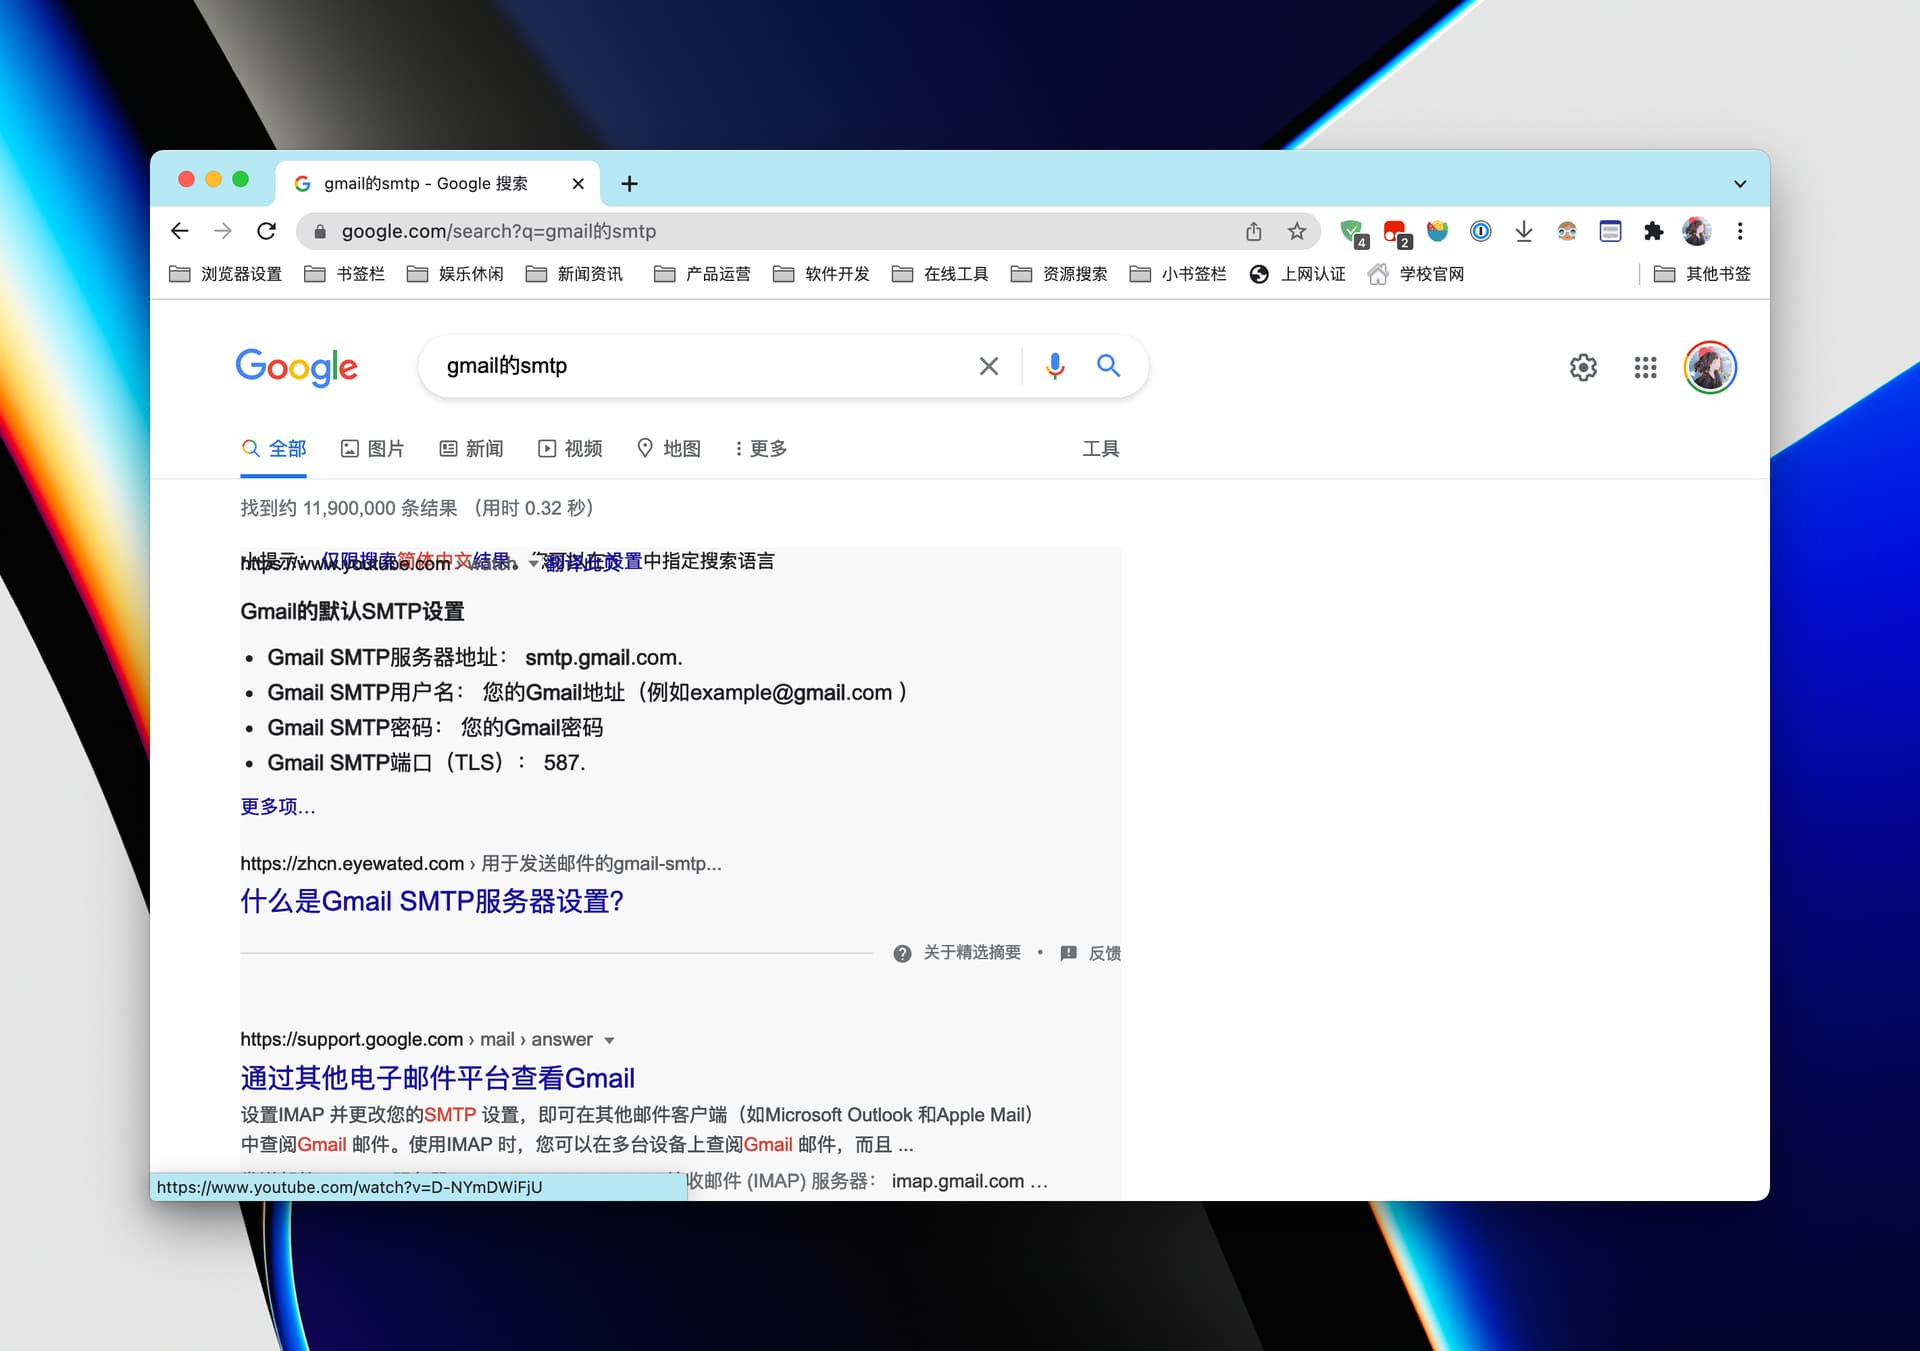Open the 什么是Gmail SMTP服务器设置 link
Image resolution: width=1920 pixels, height=1351 pixels.
coord(432,902)
